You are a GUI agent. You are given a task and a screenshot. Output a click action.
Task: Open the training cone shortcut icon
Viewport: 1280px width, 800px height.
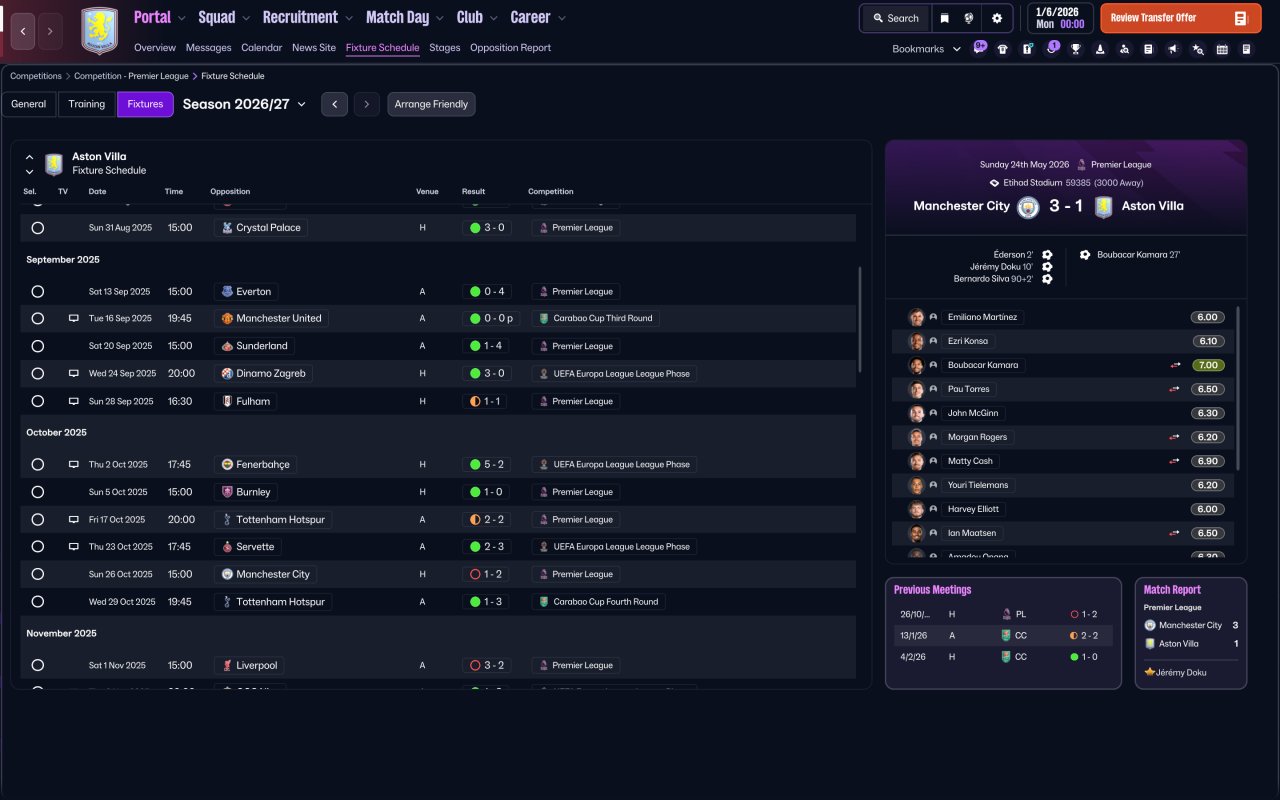click(x=1100, y=49)
